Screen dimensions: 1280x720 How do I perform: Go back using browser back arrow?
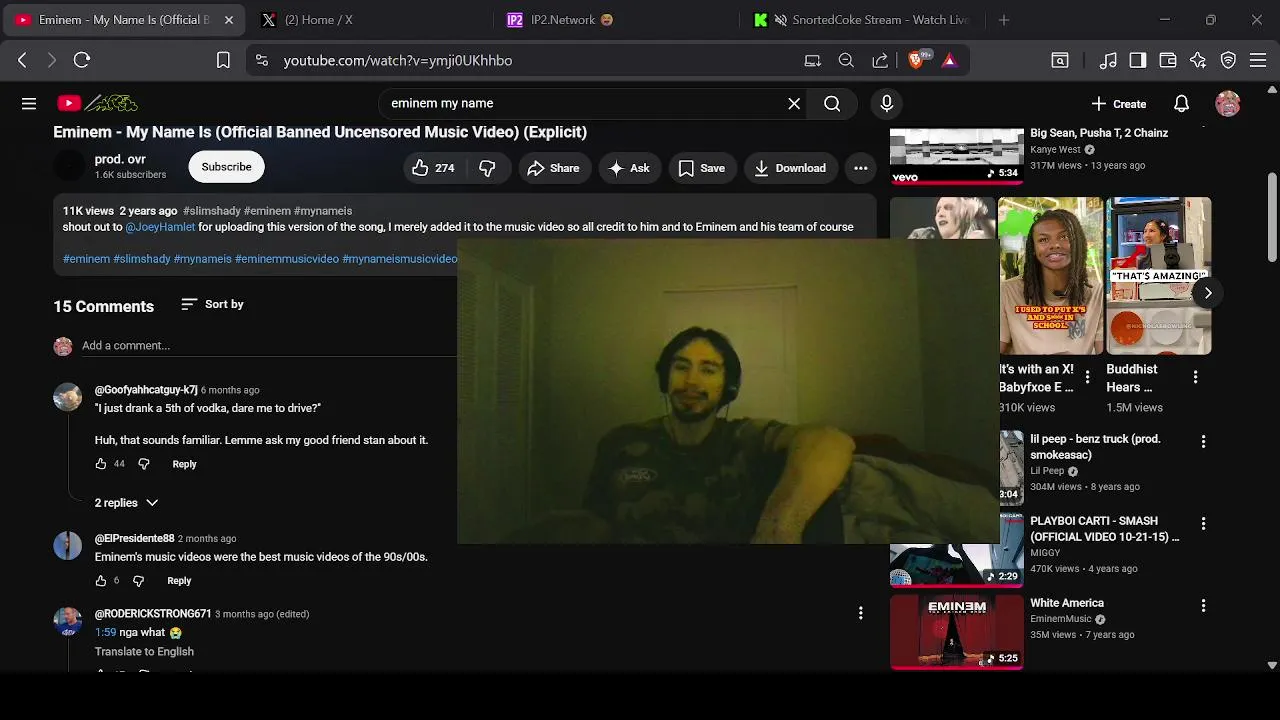click(22, 60)
